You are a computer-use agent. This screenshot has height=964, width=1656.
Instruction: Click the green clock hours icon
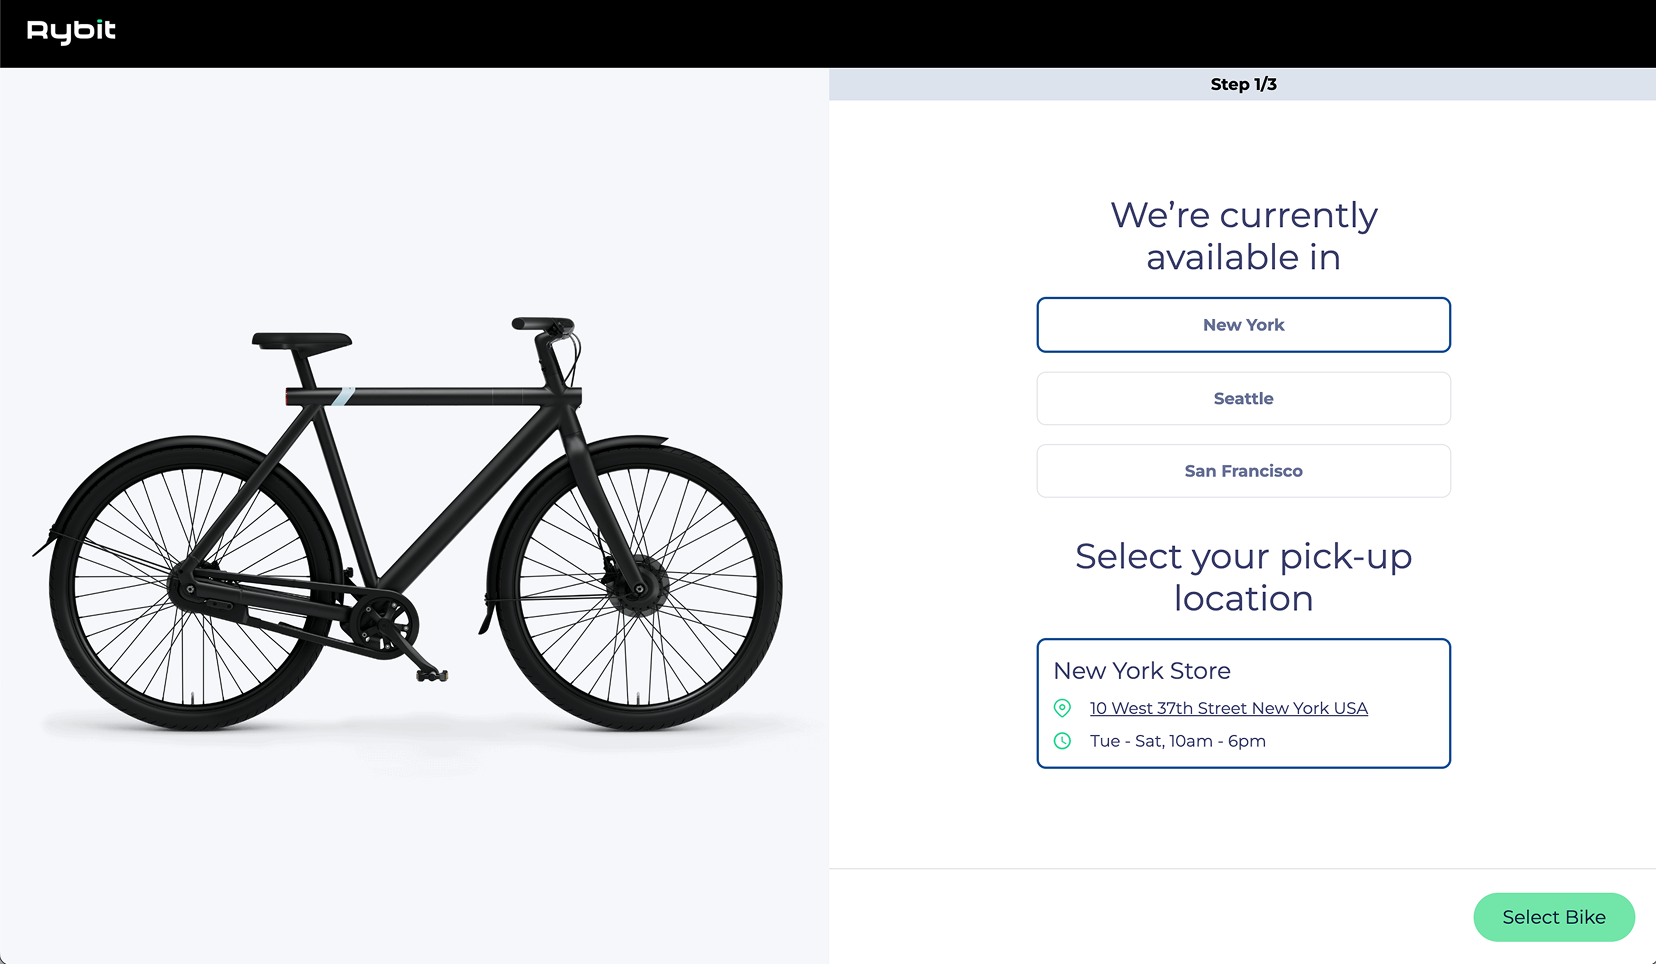pos(1063,741)
